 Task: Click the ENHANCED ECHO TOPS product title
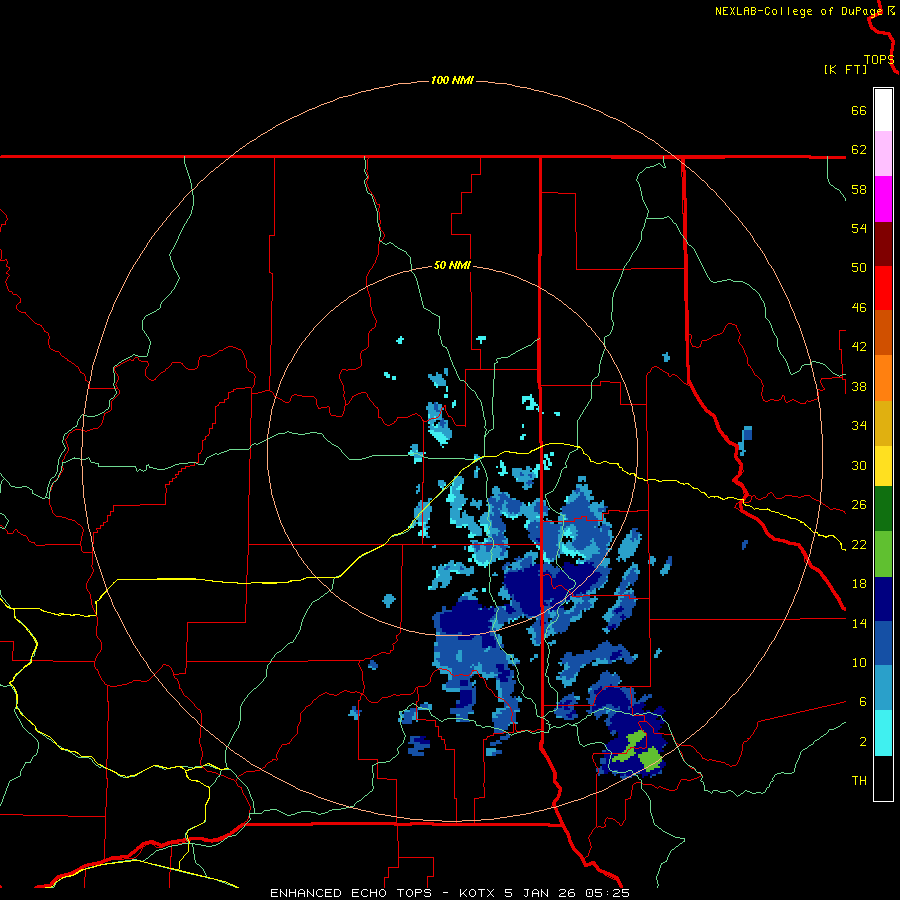pyautogui.click(x=351, y=893)
